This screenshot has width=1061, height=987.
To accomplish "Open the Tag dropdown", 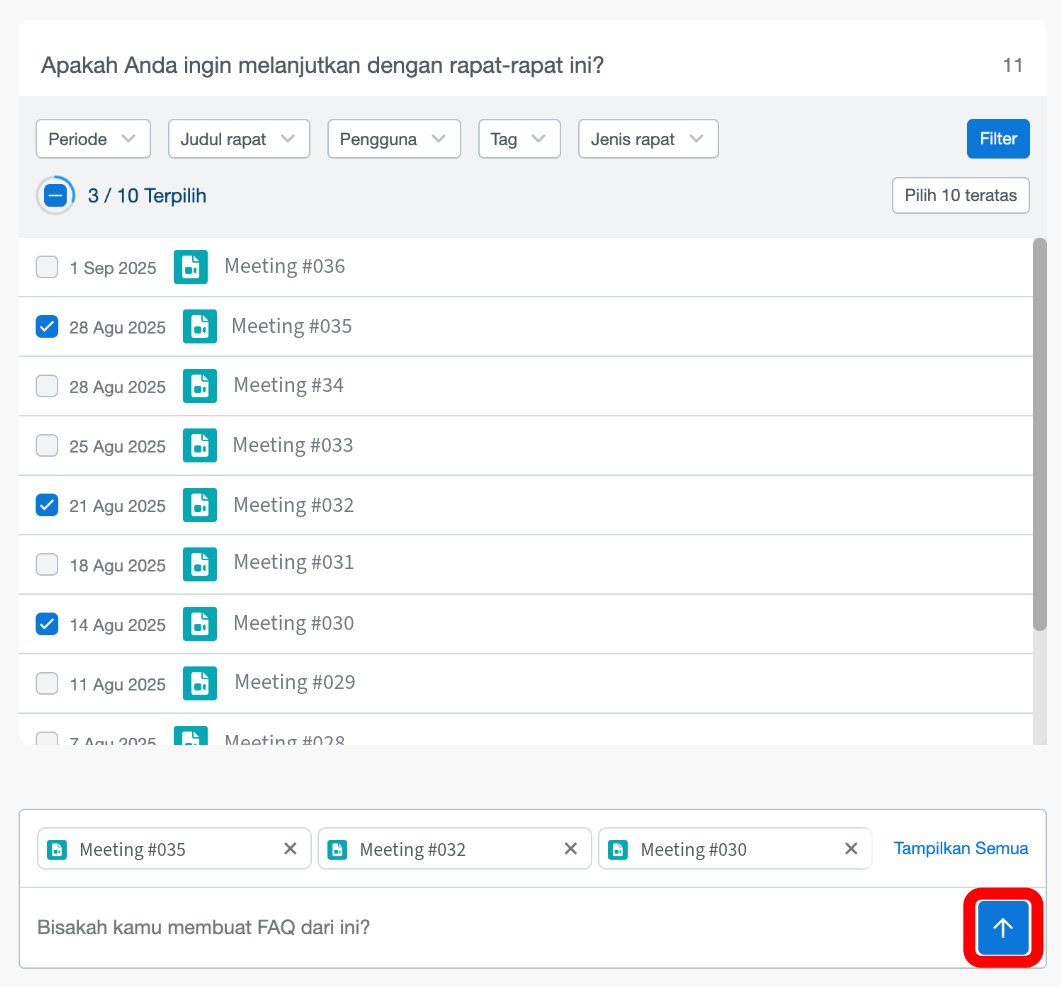I will tap(519, 139).
